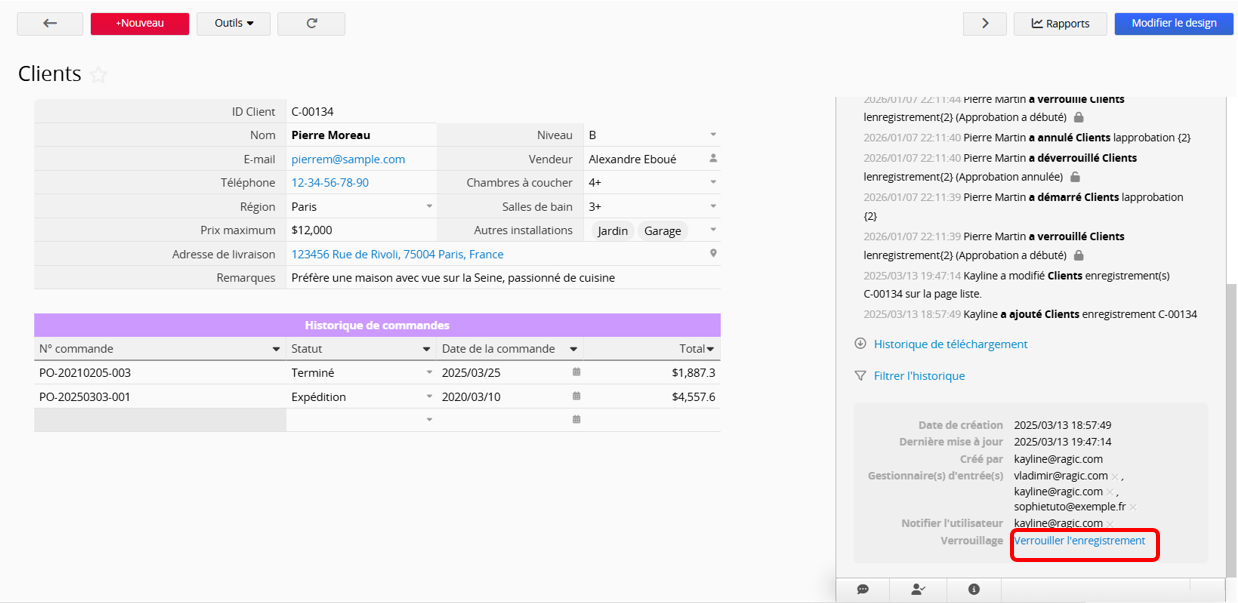Screen dimensions: 1238x603
Task: Open the comments tab icon at bottom
Action: [863, 590]
